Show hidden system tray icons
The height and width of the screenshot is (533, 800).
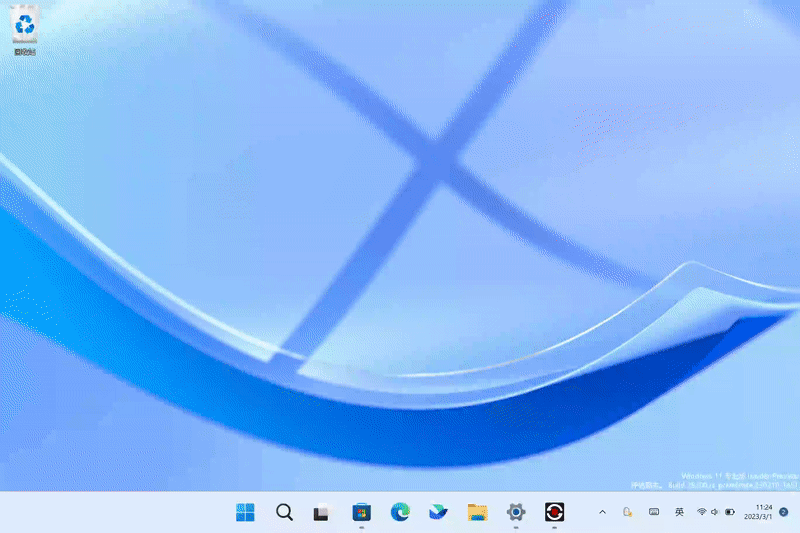[602, 512]
